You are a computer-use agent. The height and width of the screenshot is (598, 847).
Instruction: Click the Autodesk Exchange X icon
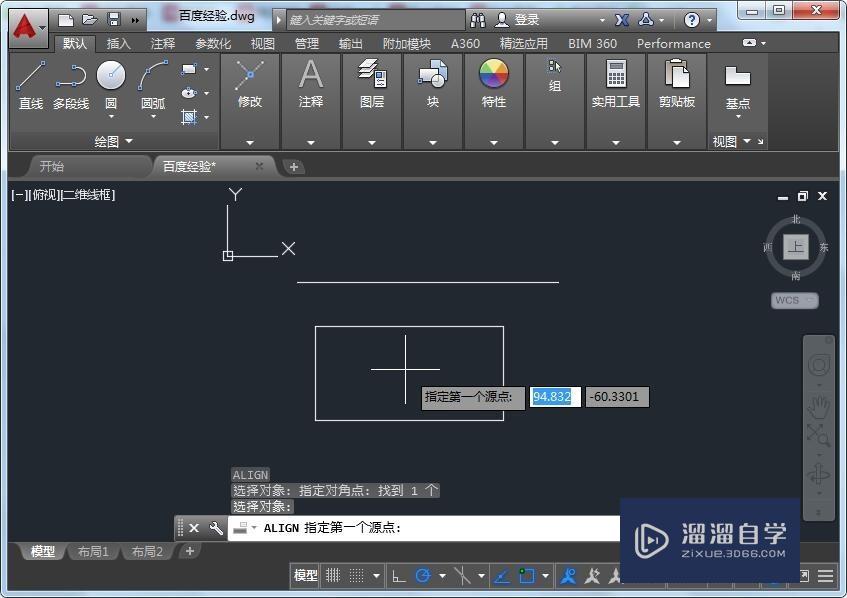pyautogui.click(x=622, y=20)
